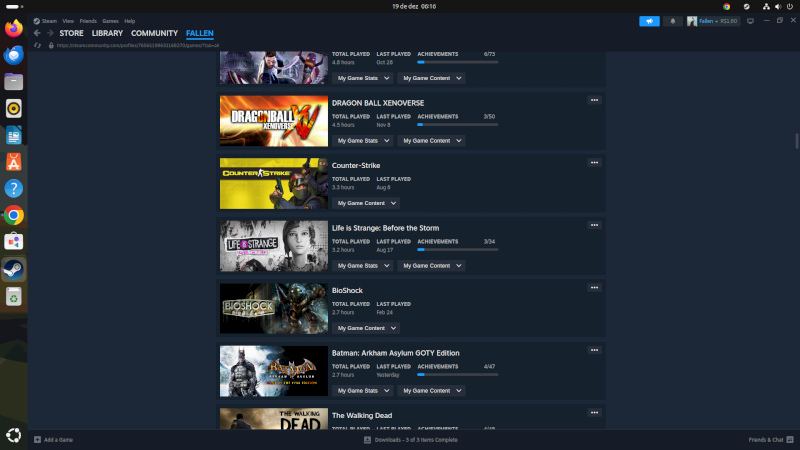
Task: Click the BioShock game thumbnail
Action: 273,308
